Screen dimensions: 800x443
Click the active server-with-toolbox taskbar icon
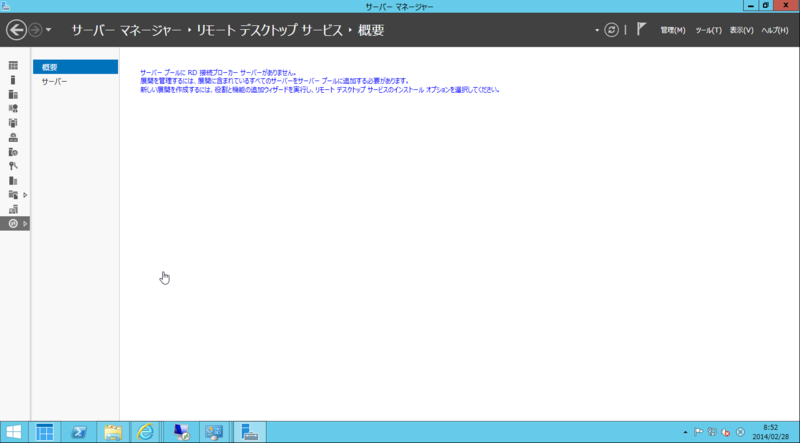[x=250, y=432]
